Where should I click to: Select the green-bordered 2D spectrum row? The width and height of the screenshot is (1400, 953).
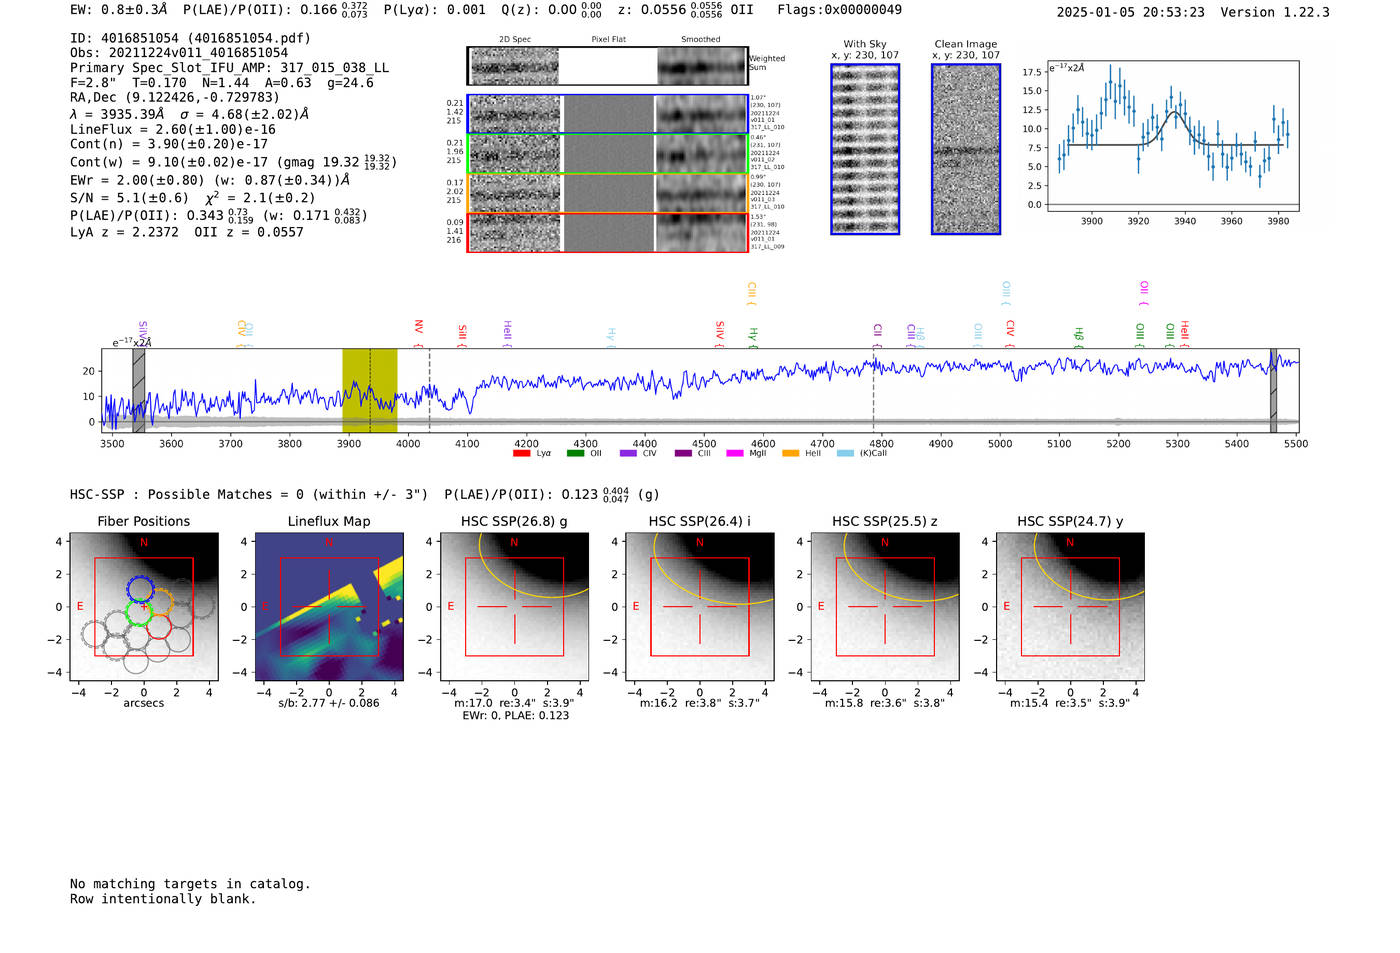click(x=607, y=154)
